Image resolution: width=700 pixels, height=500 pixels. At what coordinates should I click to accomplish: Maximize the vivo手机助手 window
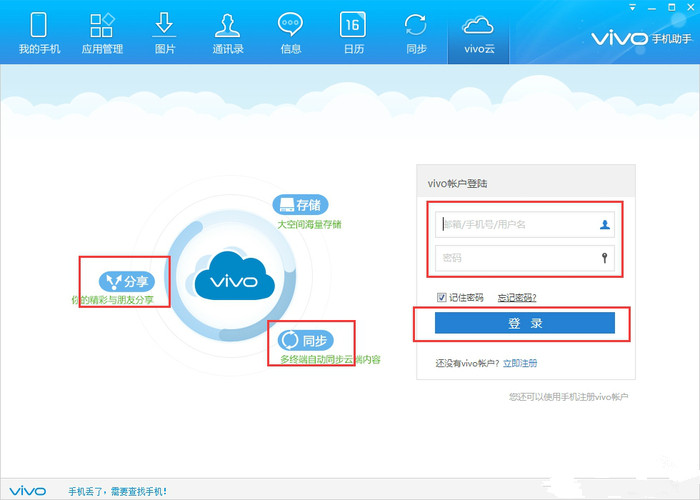click(x=671, y=8)
